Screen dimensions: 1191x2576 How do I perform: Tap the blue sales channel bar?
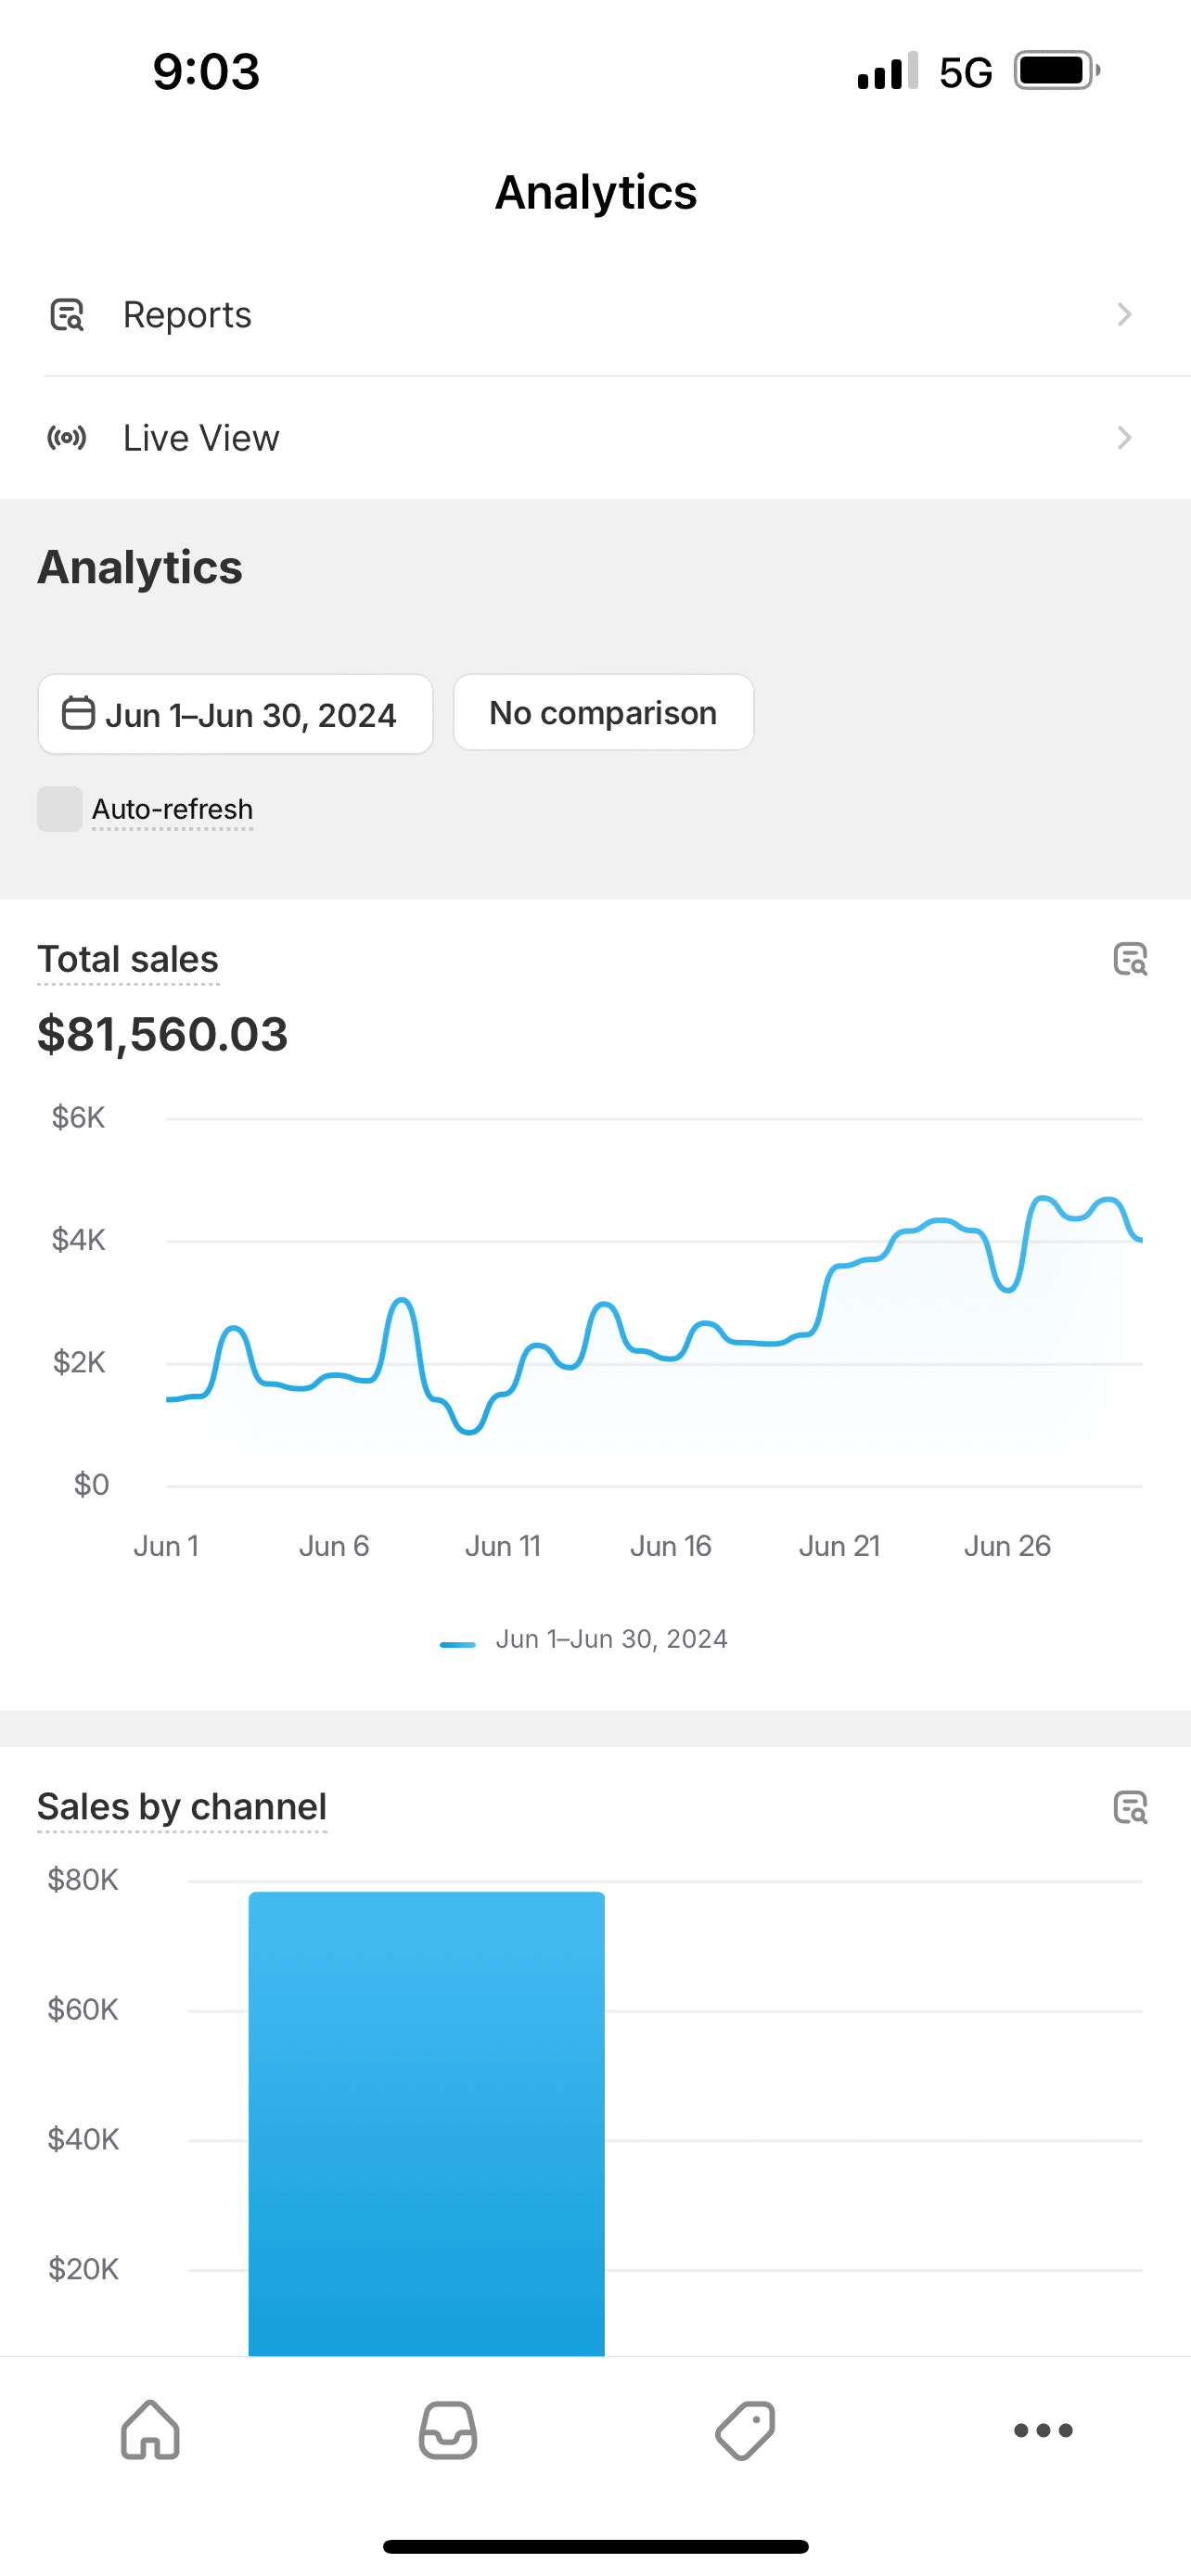click(x=426, y=2120)
